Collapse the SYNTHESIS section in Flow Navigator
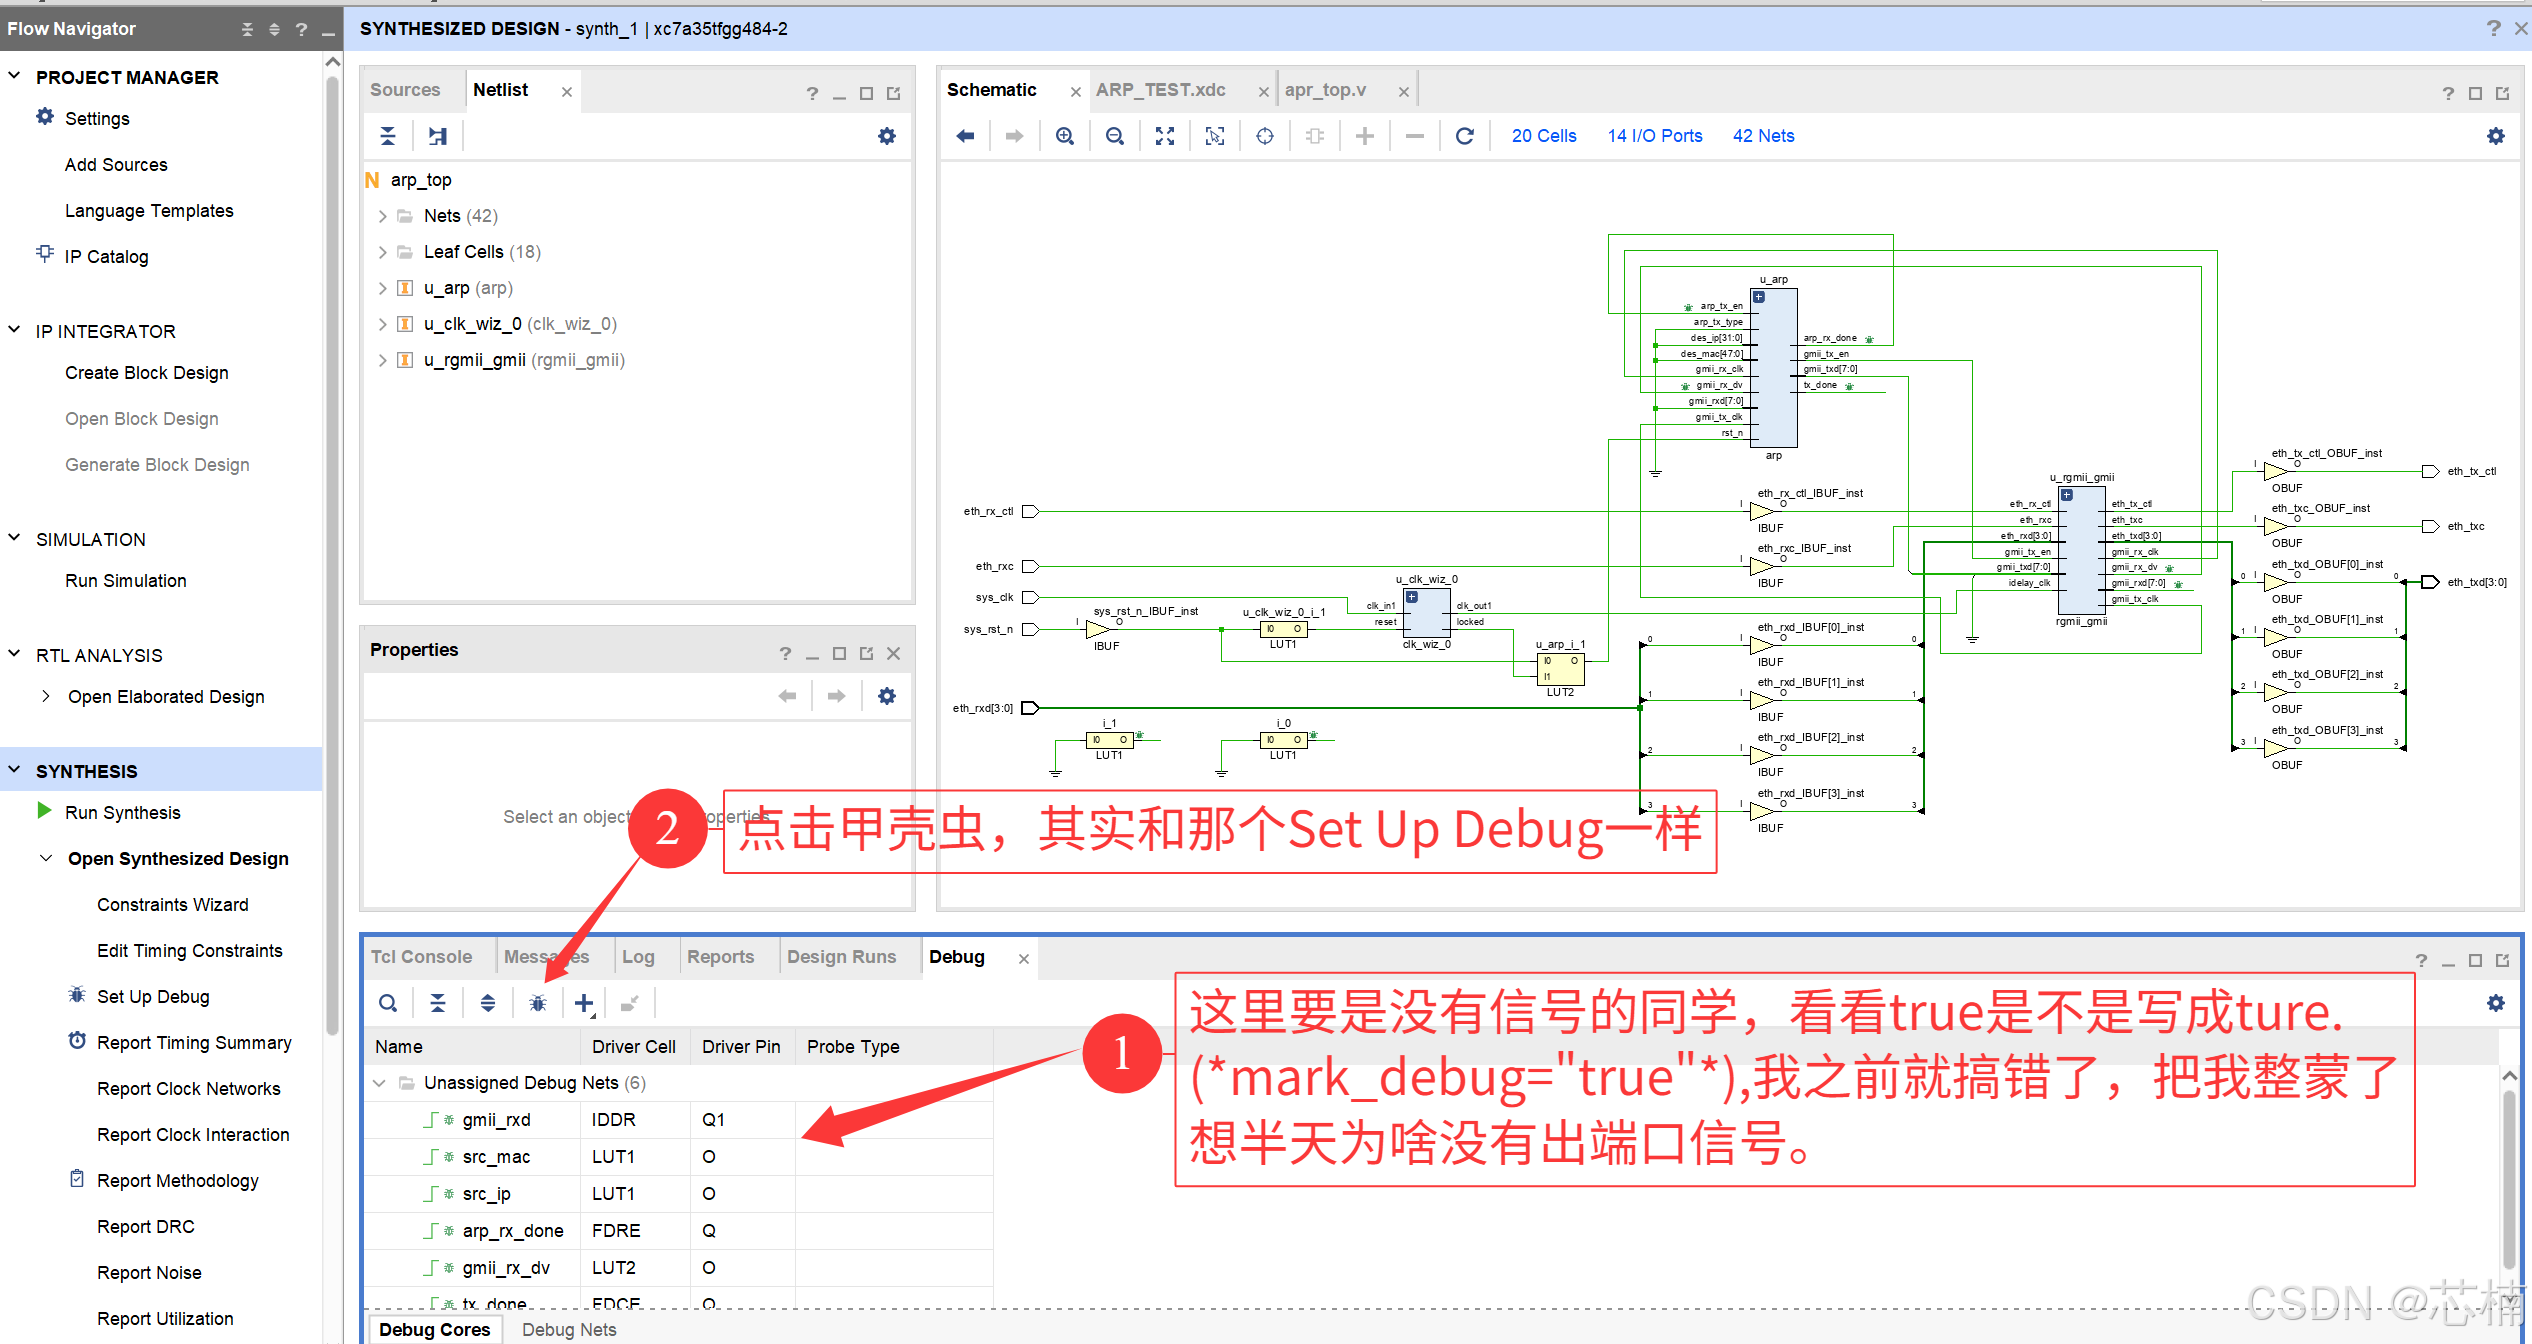 (x=14, y=770)
